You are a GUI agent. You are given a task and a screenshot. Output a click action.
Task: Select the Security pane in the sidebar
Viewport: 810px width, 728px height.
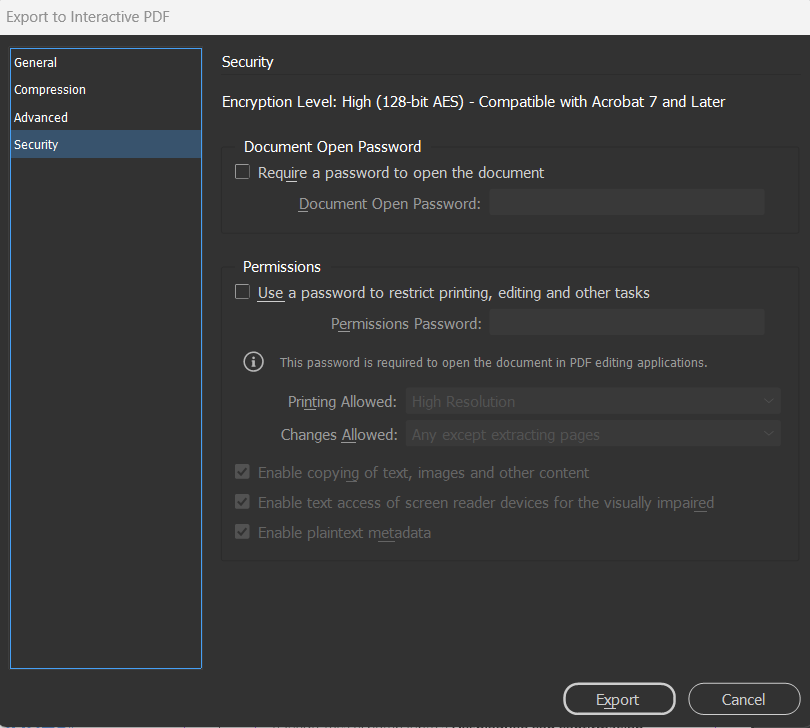36,144
